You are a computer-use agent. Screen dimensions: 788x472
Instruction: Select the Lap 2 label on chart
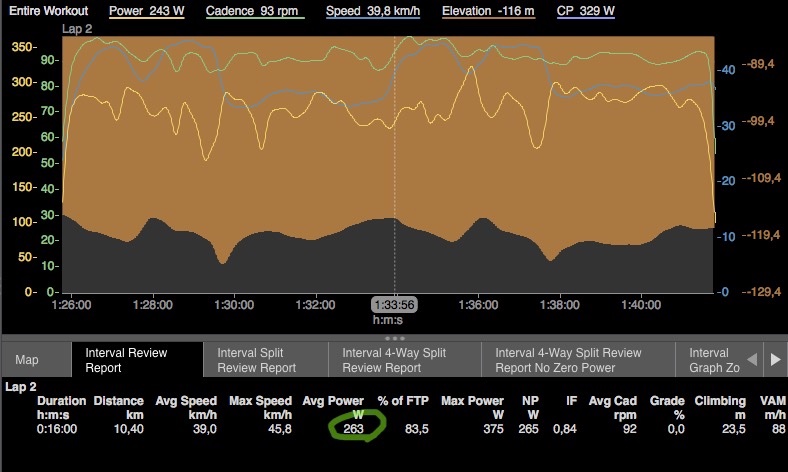tap(77, 30)
